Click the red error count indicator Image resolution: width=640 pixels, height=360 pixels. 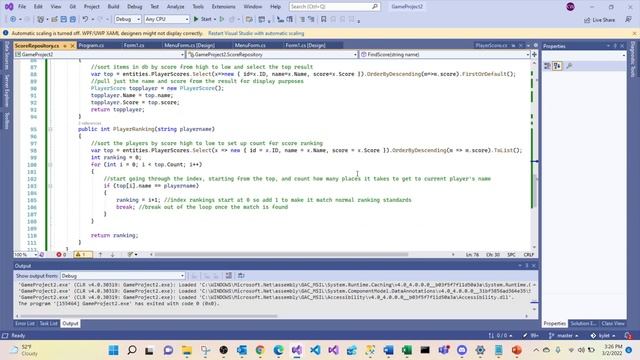coord(61,254)
